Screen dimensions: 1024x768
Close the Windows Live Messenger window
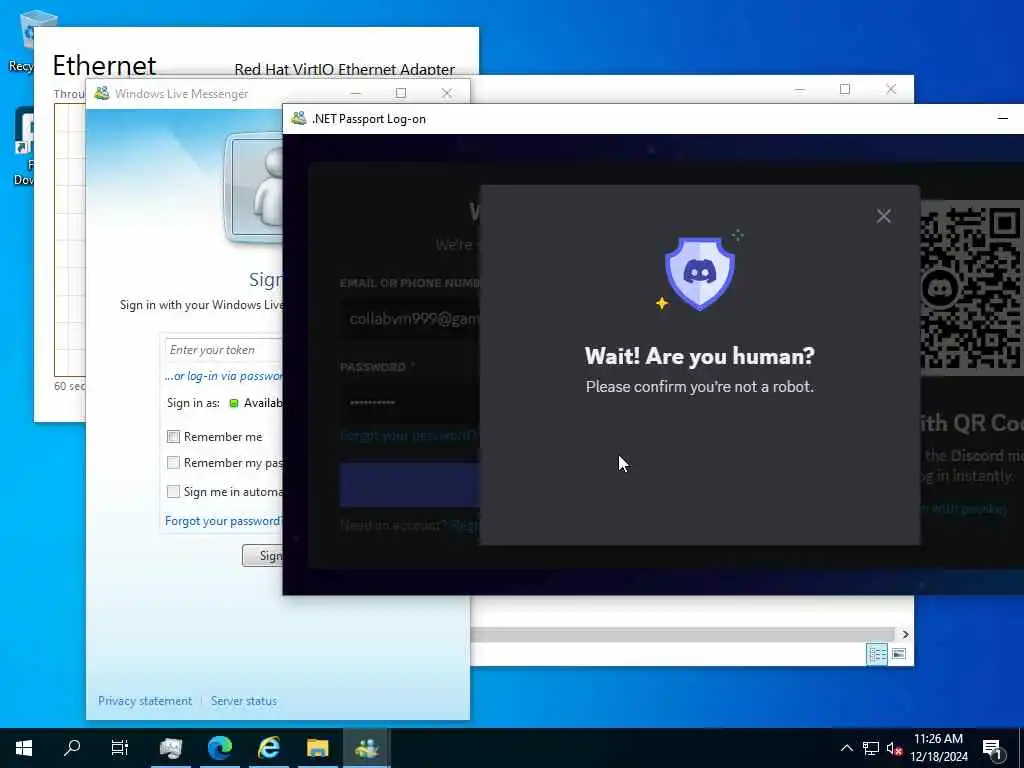click(447, 93)
